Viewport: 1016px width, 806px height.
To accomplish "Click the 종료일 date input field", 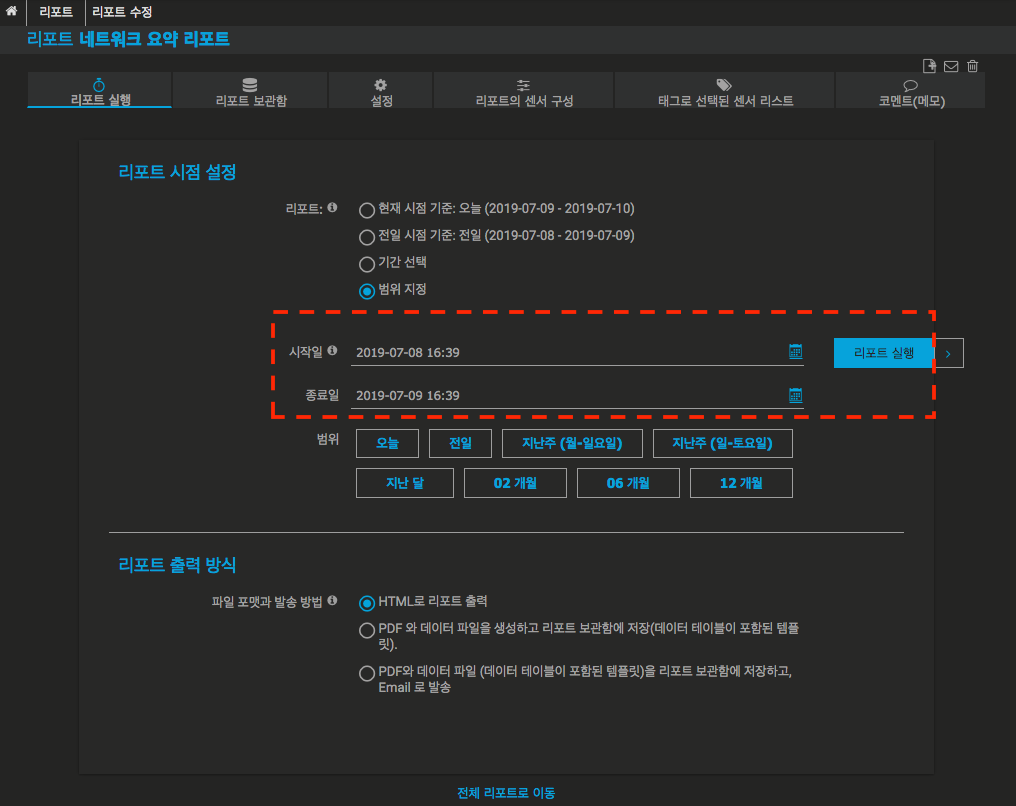I will pyautogui.click(x=577, y=395).
